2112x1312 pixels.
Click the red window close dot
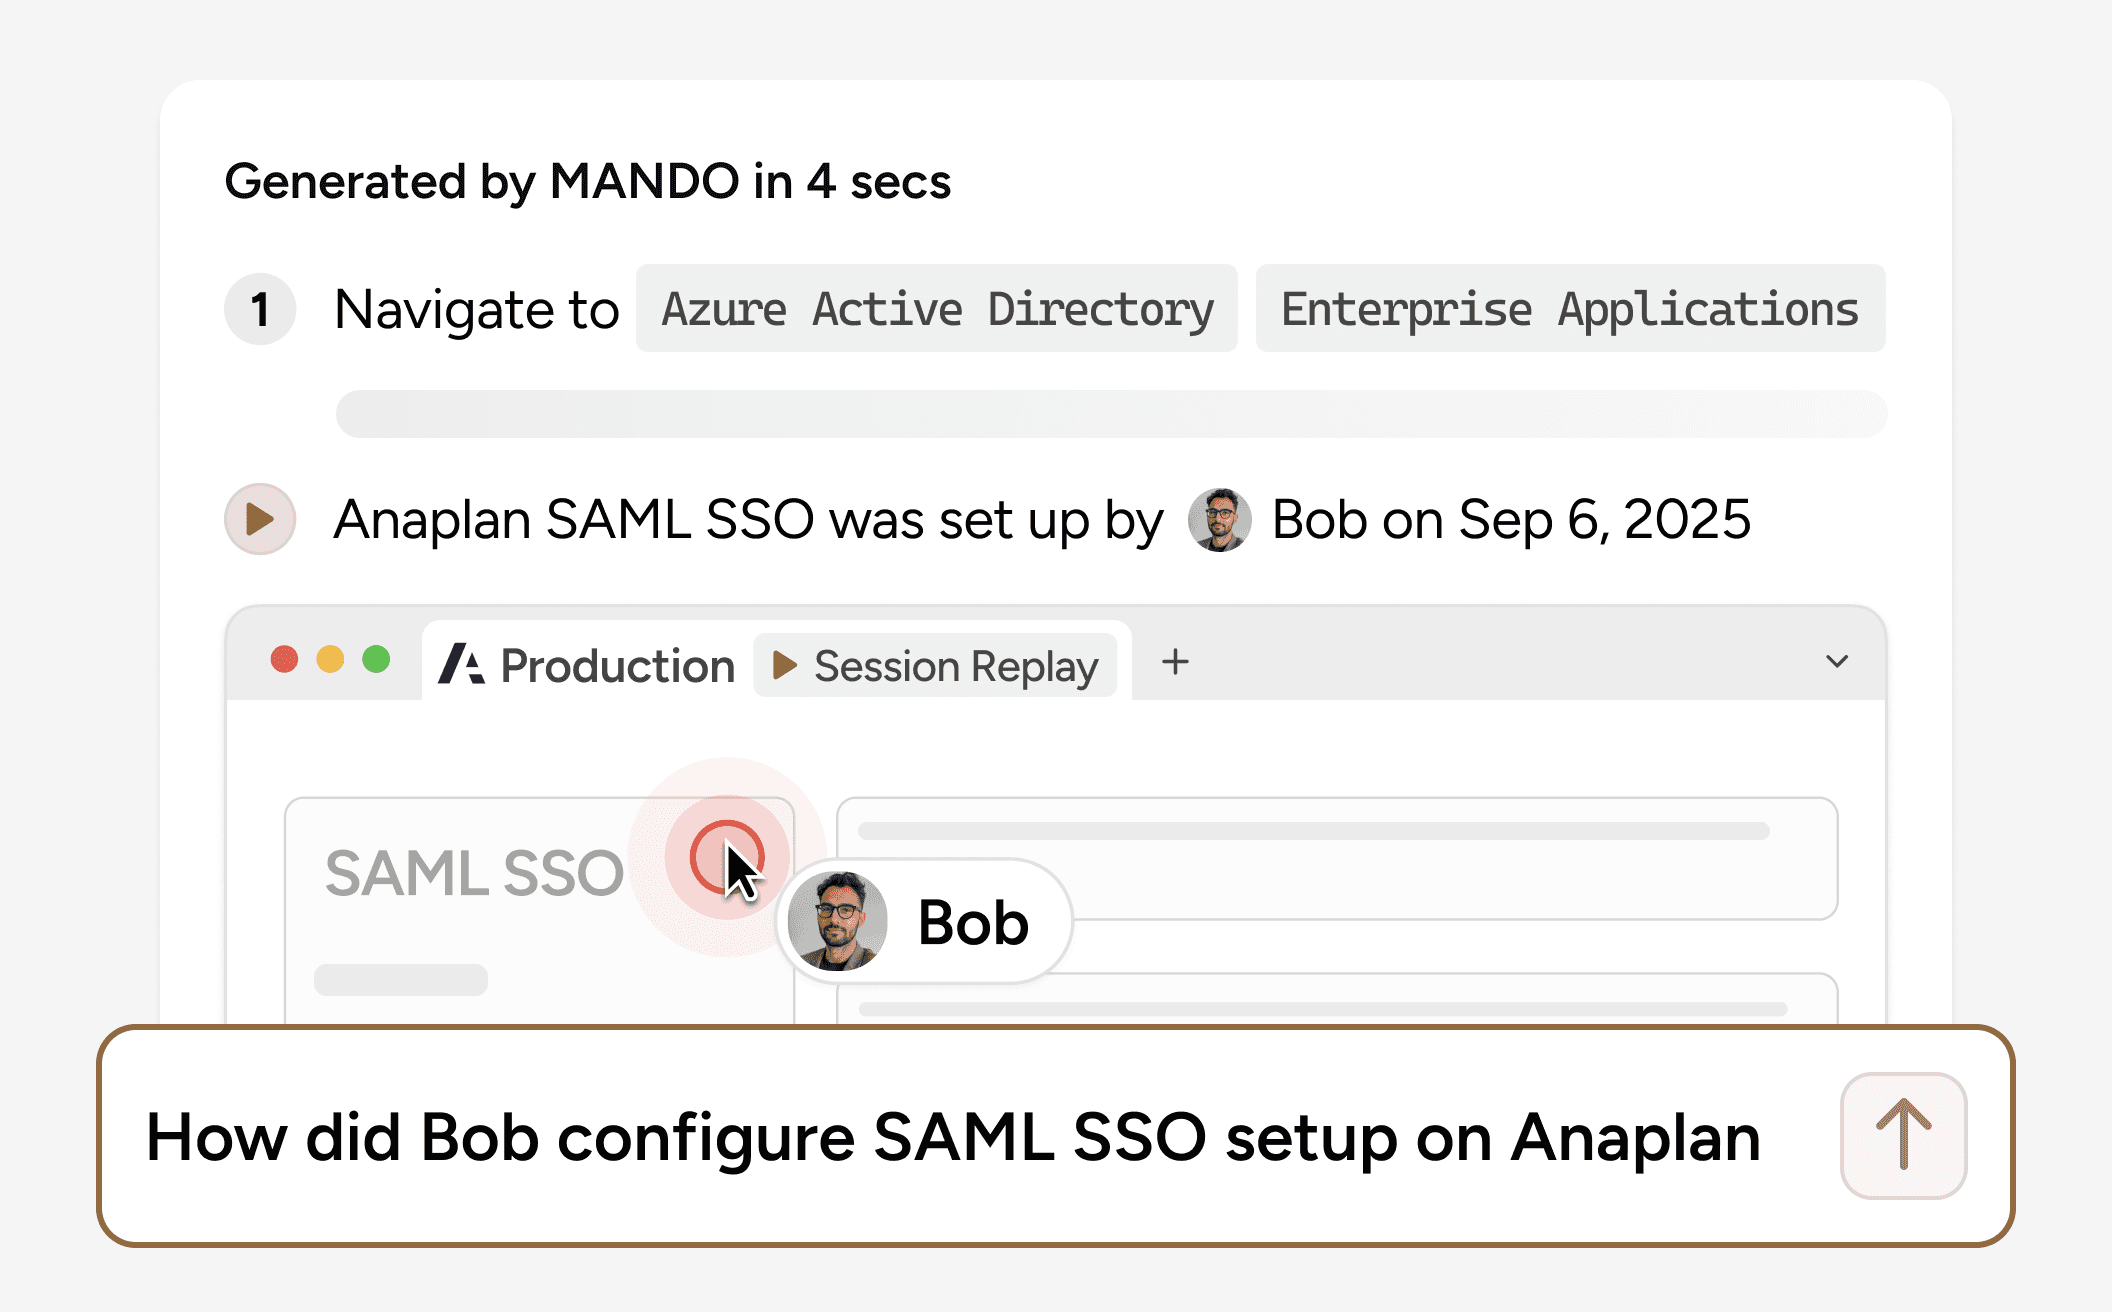[285, 660]
